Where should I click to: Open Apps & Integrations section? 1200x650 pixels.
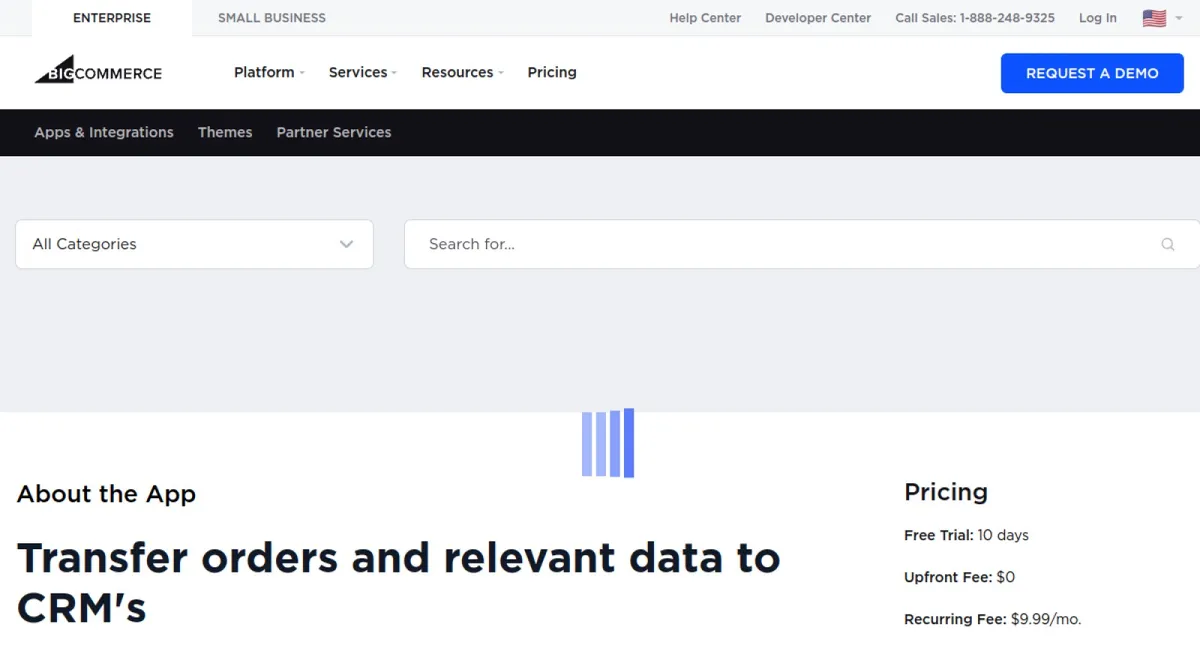(x=104, y=132)
